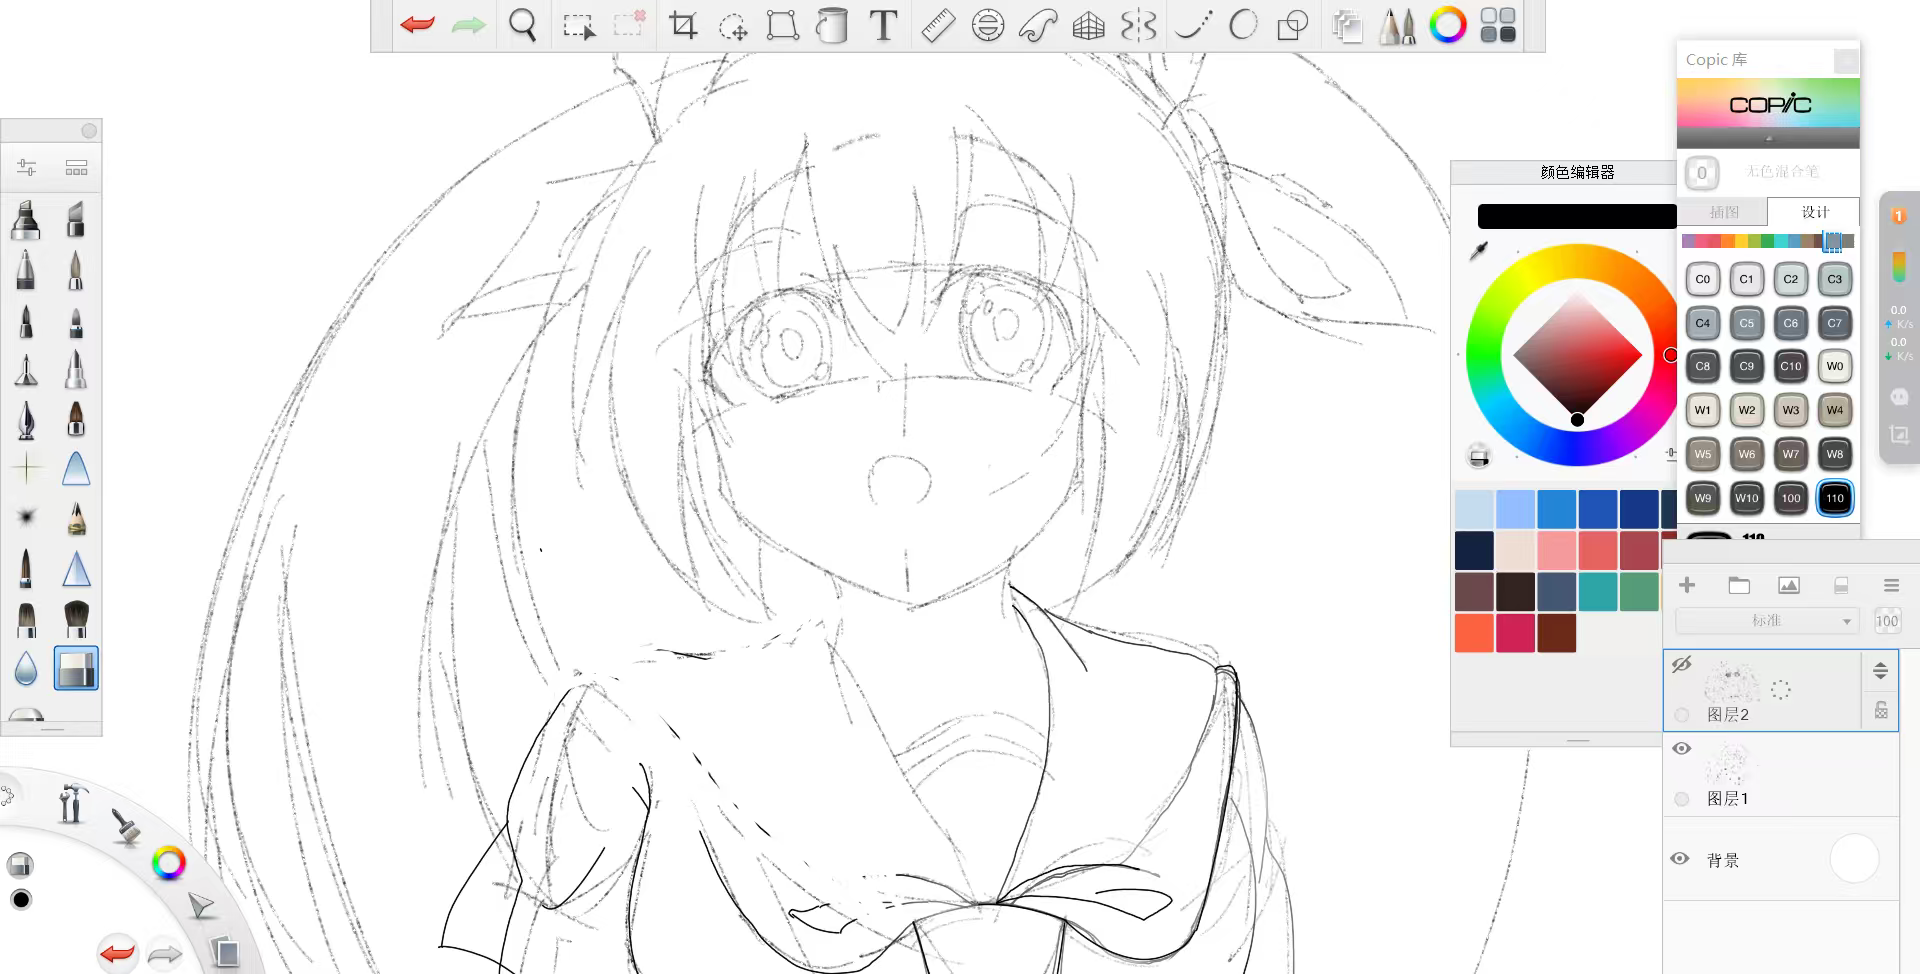1920x974 pixels.
Task: Hide the 背景 background layer
Action: pyautogui.click(x=1680, y=859)
